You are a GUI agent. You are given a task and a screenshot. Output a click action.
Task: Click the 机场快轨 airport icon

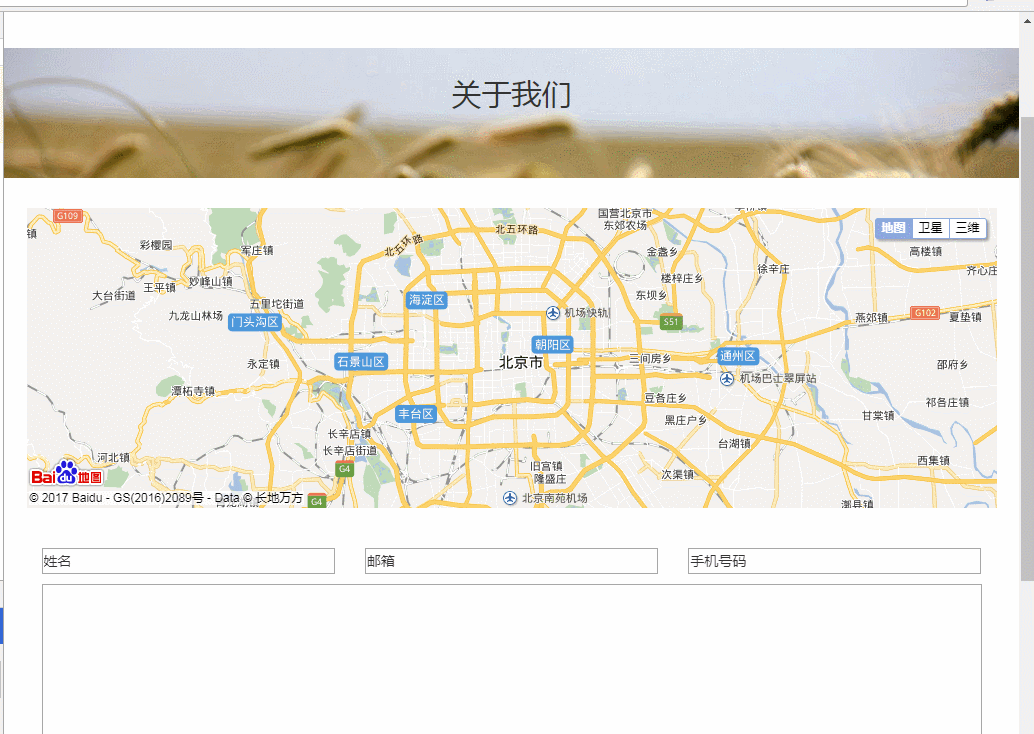553,313
